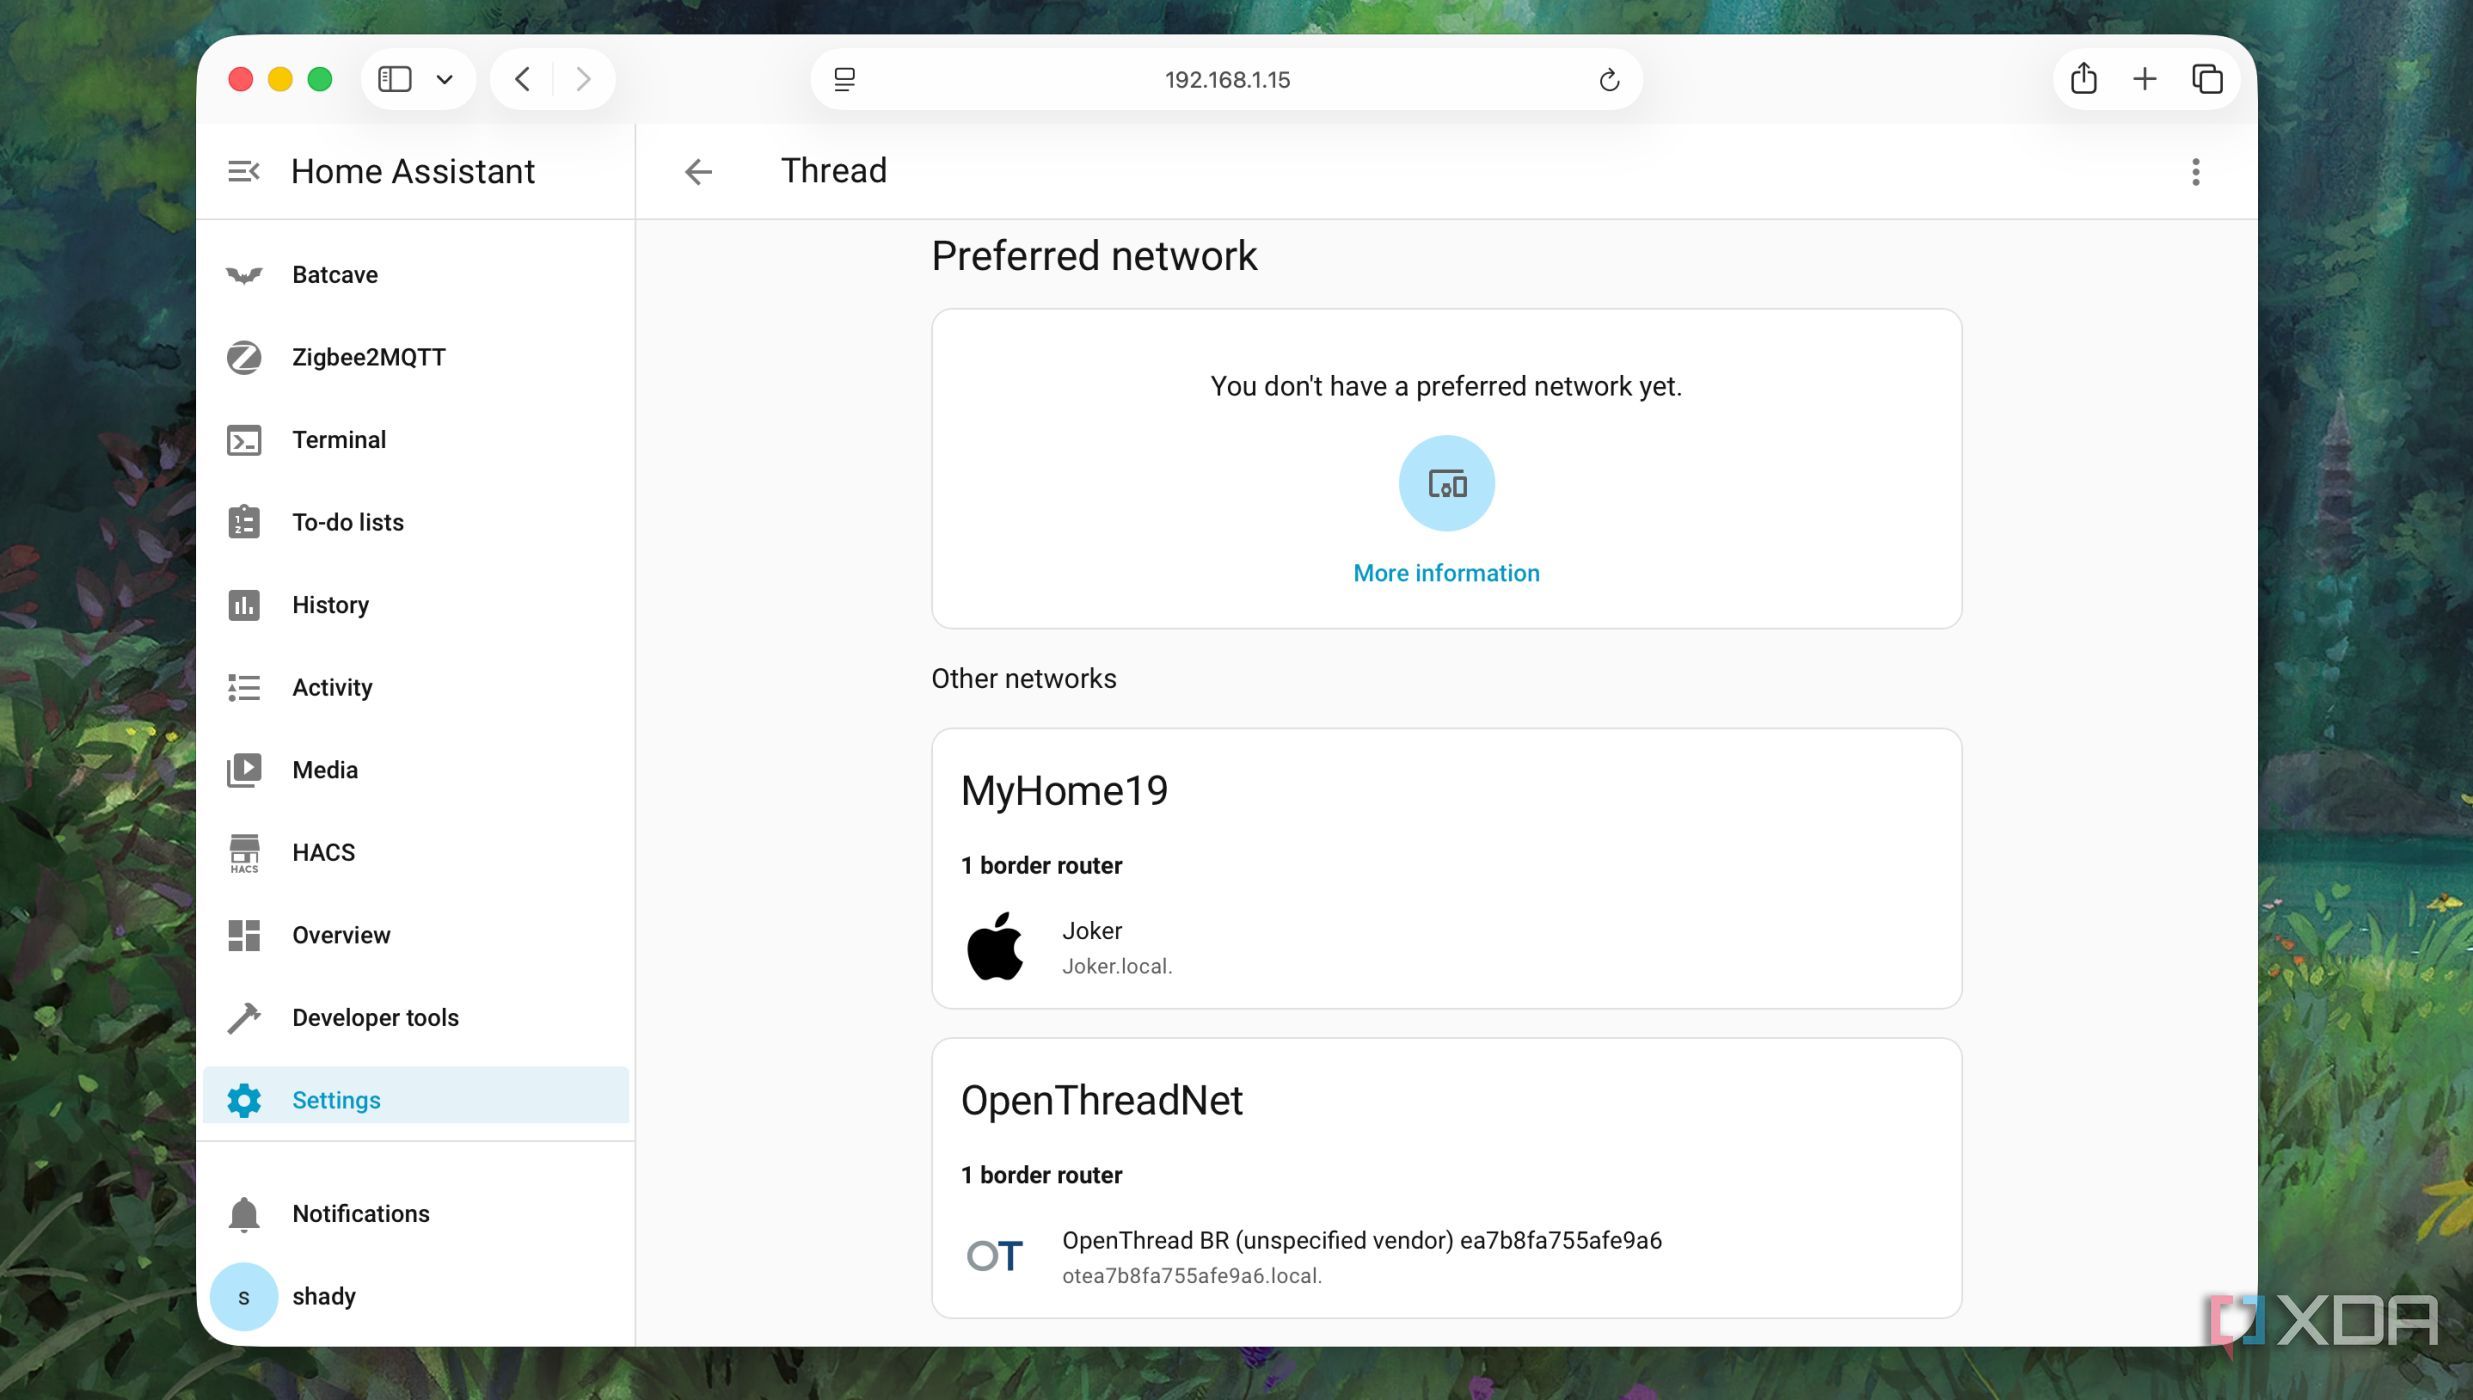Expand the Safari sidebar options chevron
2473x1400 pixels.
click(445, 79)
